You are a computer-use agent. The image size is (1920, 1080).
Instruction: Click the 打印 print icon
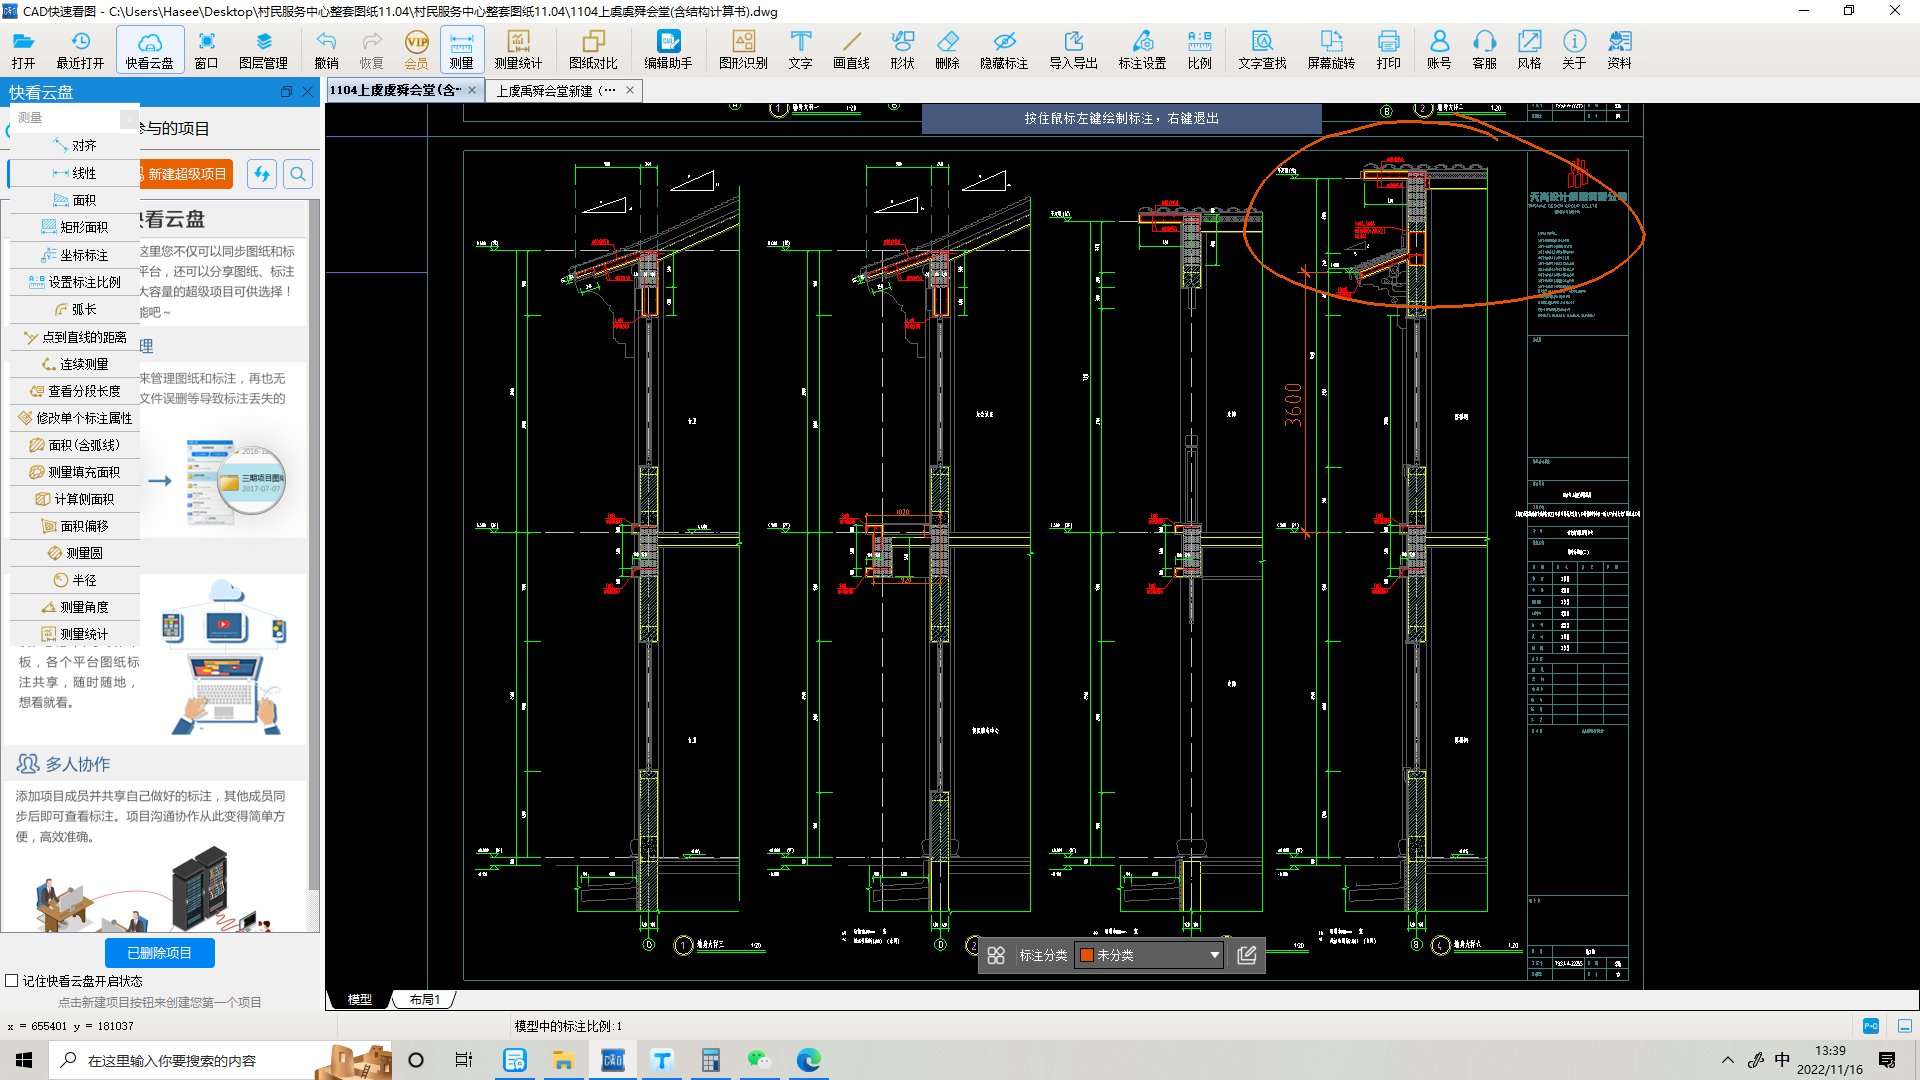point(1388,49)
